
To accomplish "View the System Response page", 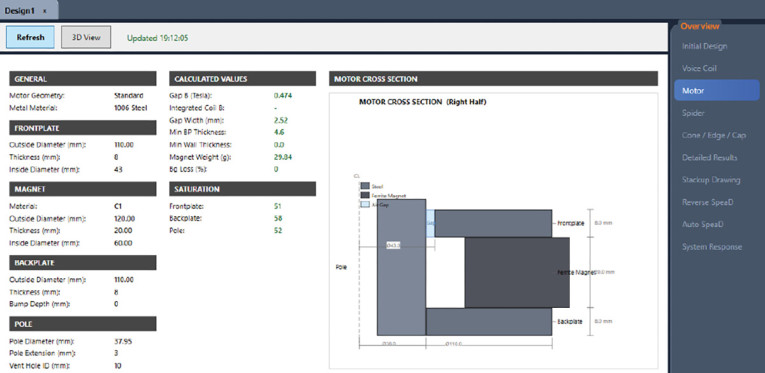I will (712, 247).
